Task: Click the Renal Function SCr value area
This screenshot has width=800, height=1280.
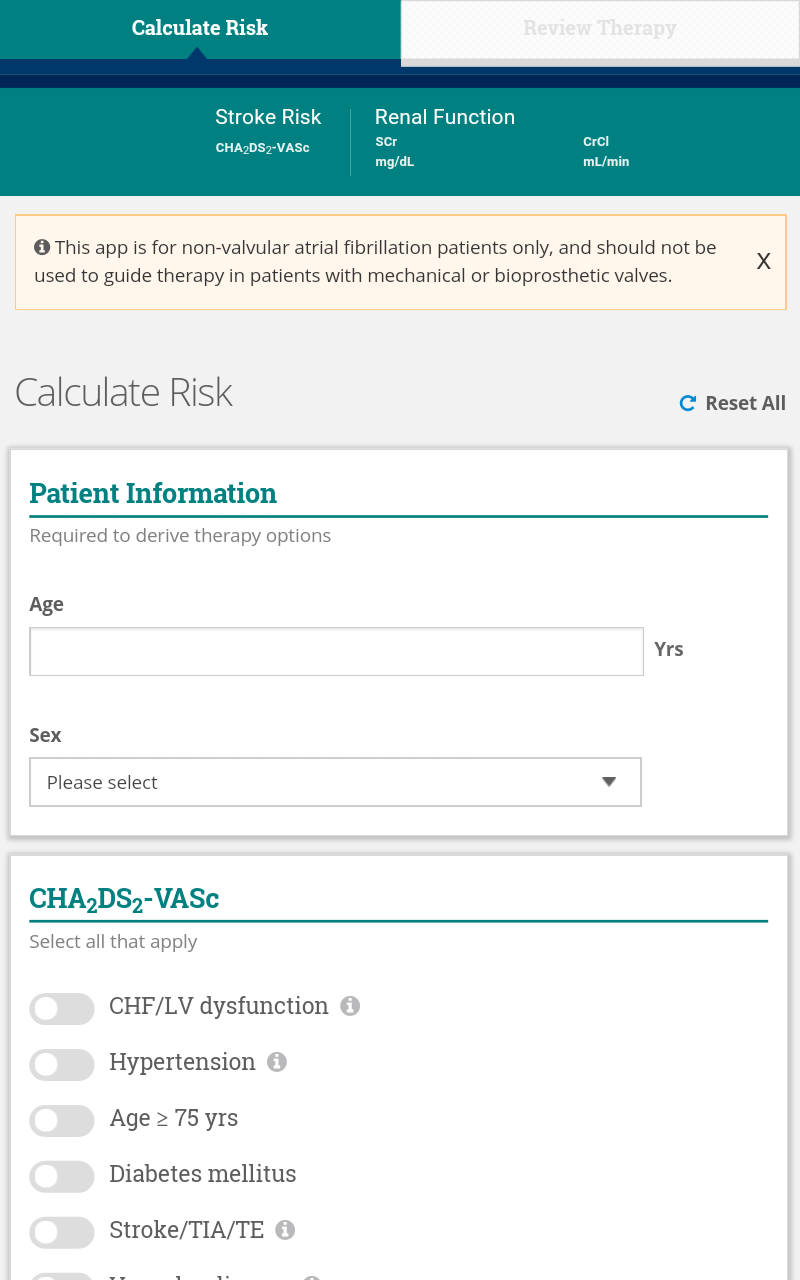Action: pos(394,152)
